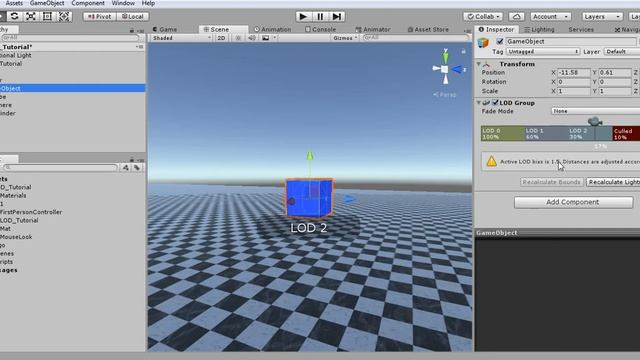The width and height of the screenshot is (640, 360).
Task: Open the Help menu
Action: click(x=148, y=3)
